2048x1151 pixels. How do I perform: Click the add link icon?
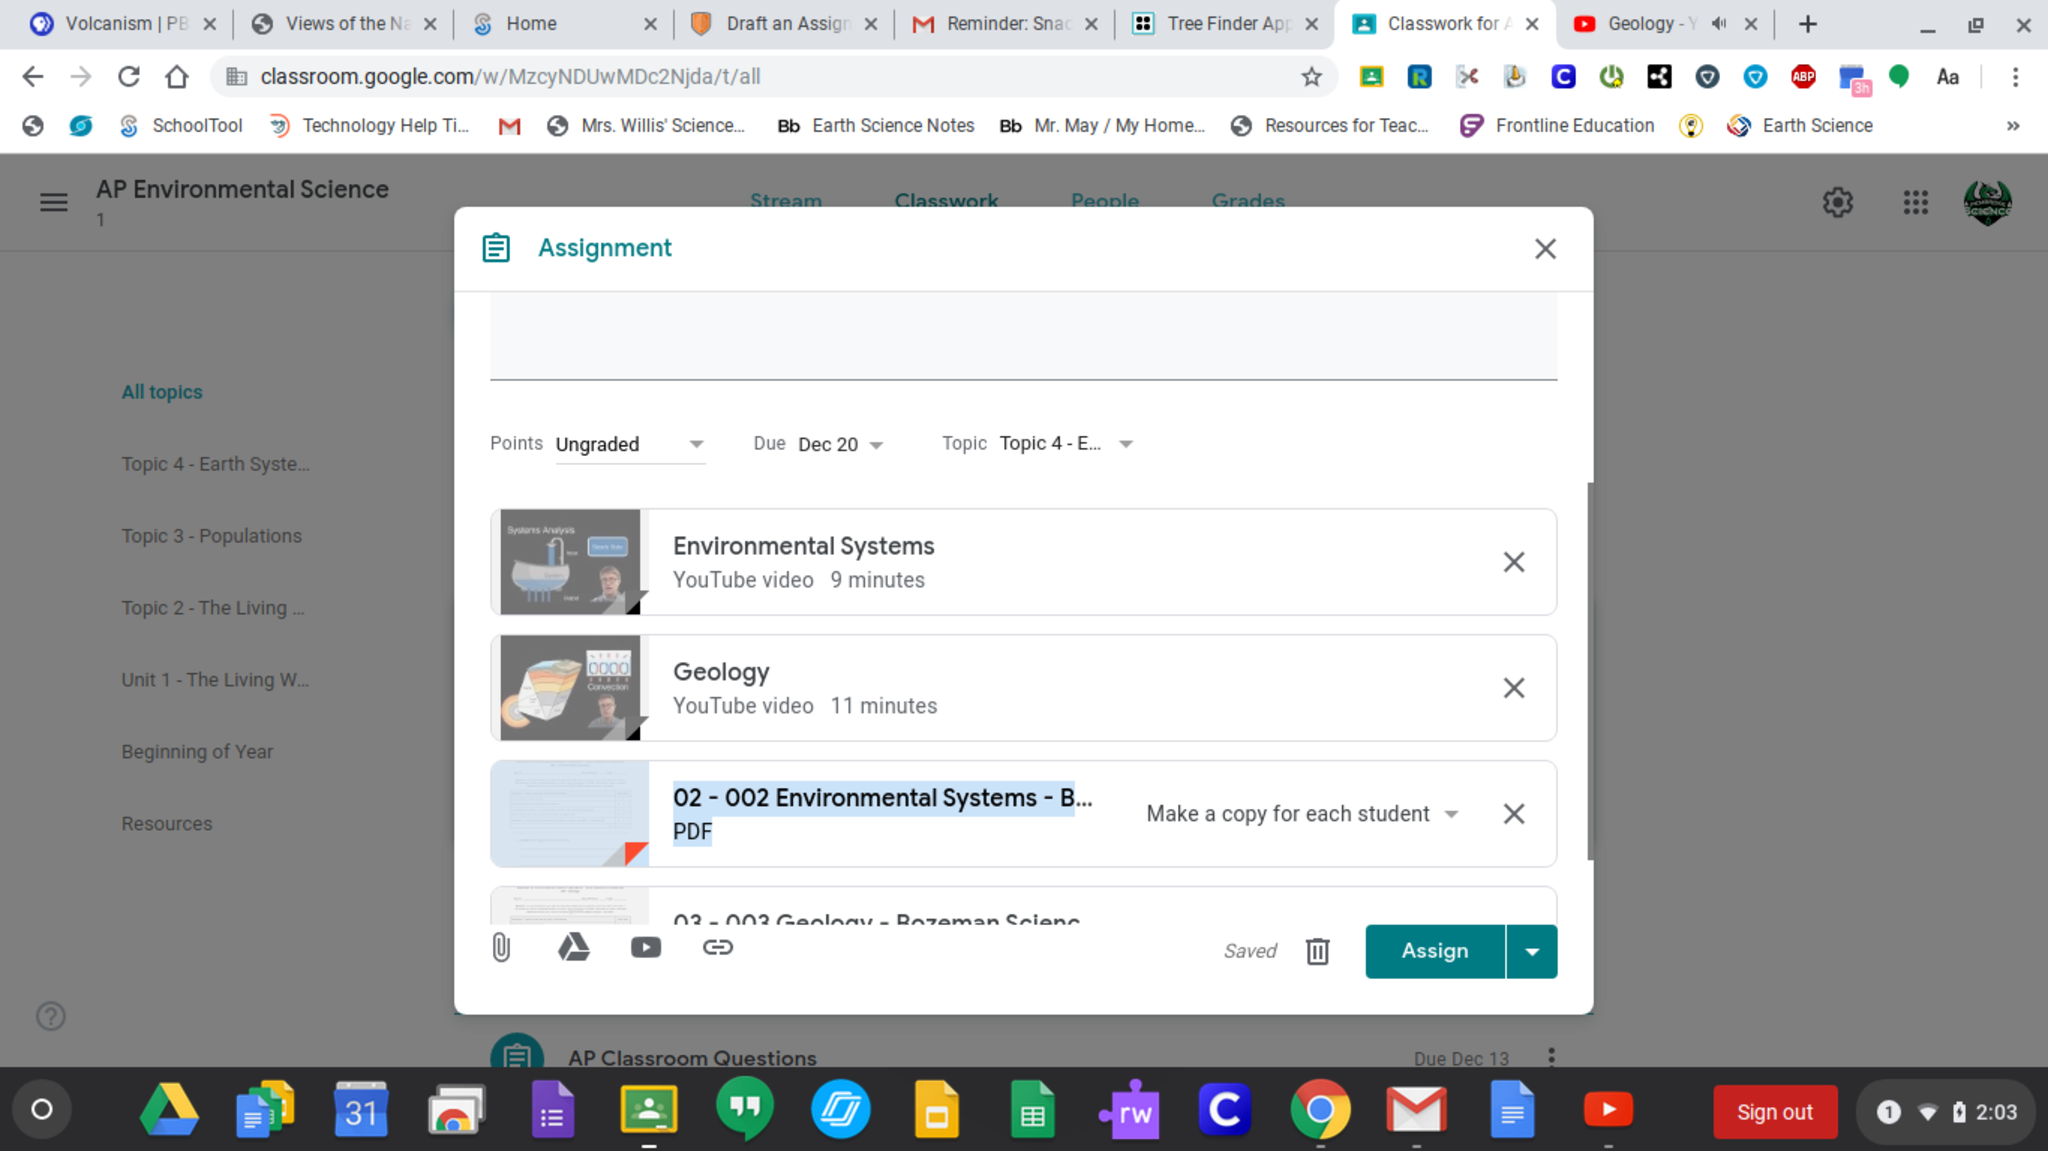click(717, 947)
